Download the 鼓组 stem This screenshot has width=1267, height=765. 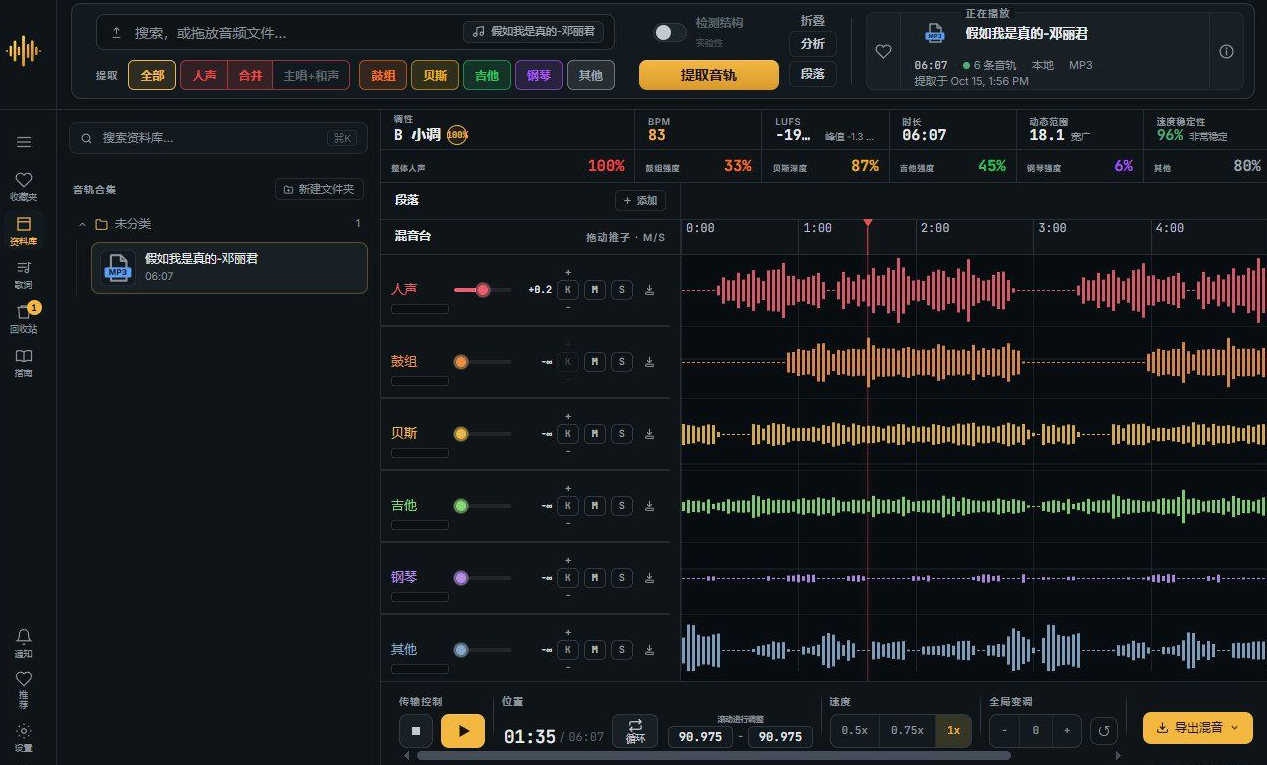tap(649, 362)
